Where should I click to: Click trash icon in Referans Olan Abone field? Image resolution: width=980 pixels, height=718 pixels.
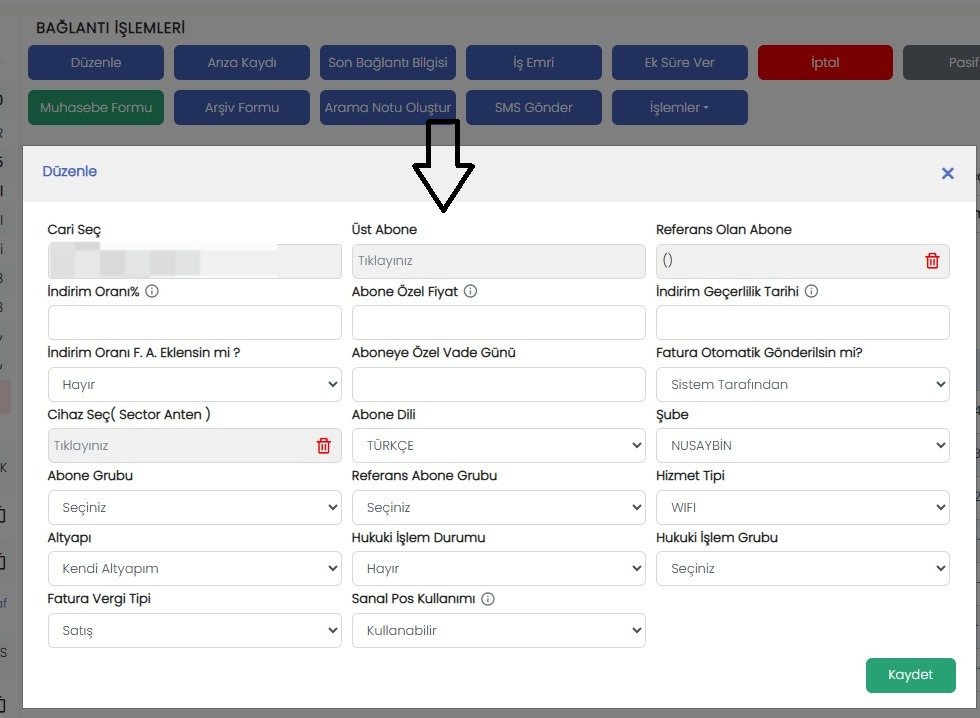[x=932, y=261]
